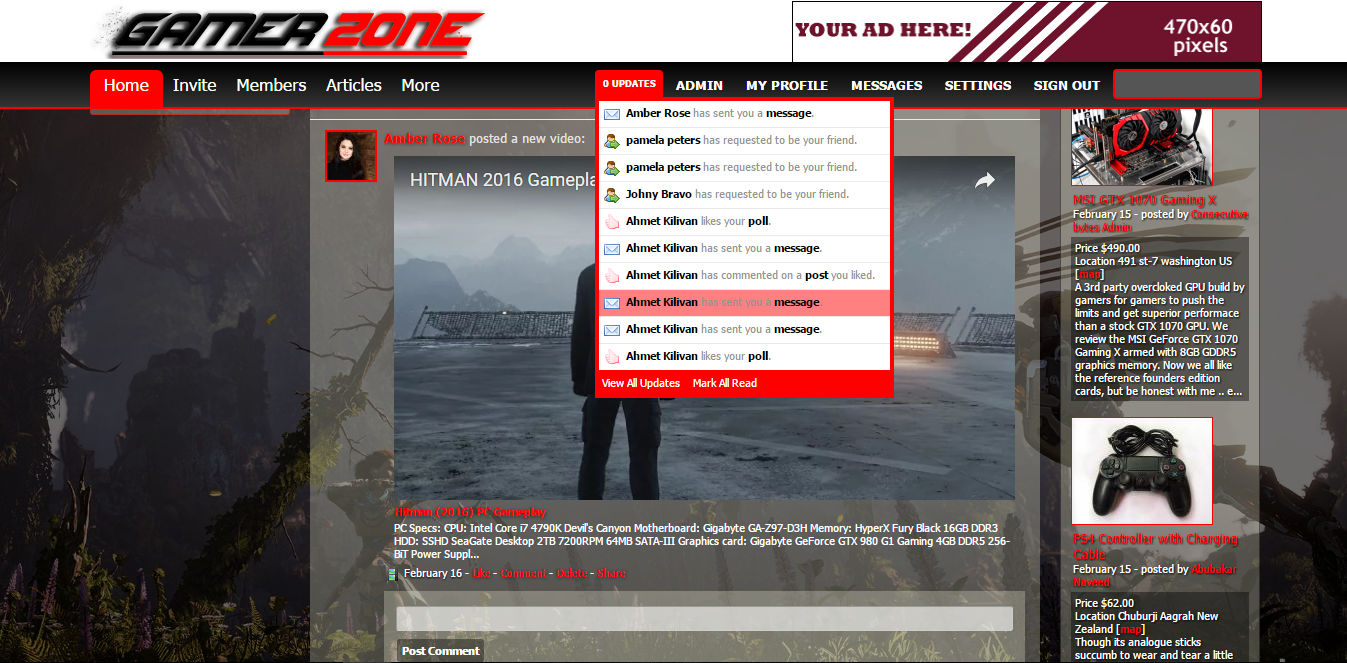Expand the More navigation menu
The image size is (1347, 663).
(420, 86)
